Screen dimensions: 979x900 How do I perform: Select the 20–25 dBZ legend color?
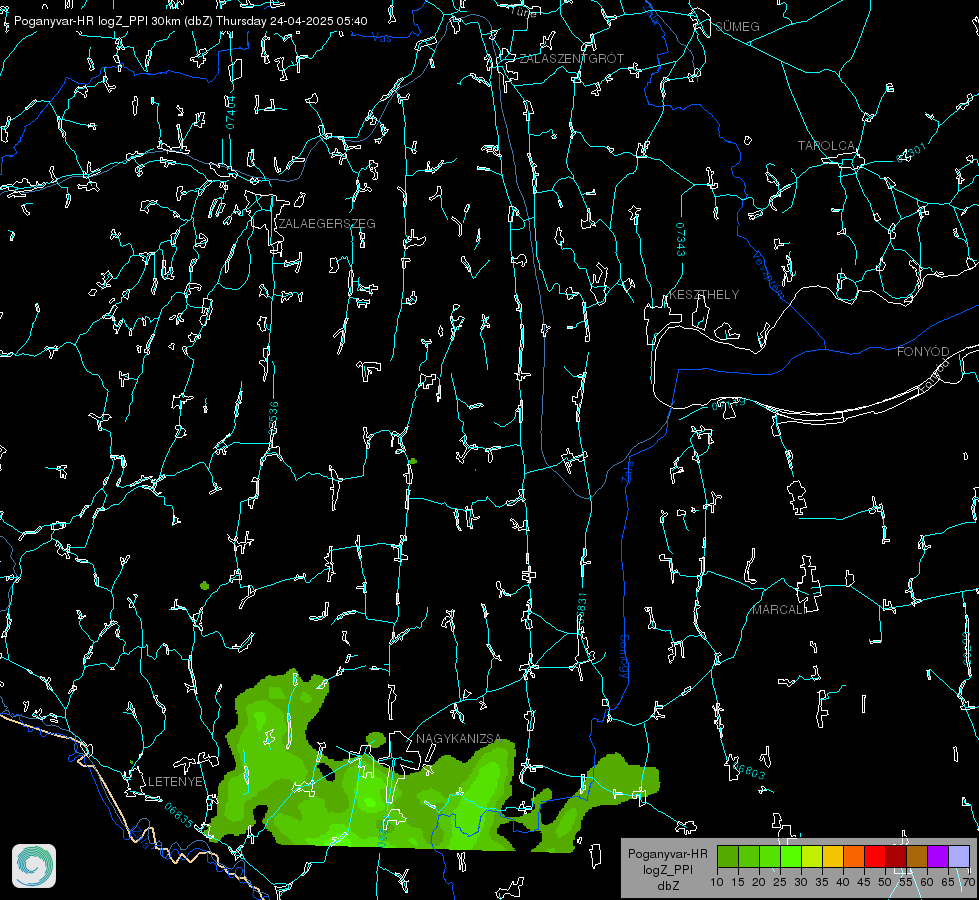tap(770, 856)
